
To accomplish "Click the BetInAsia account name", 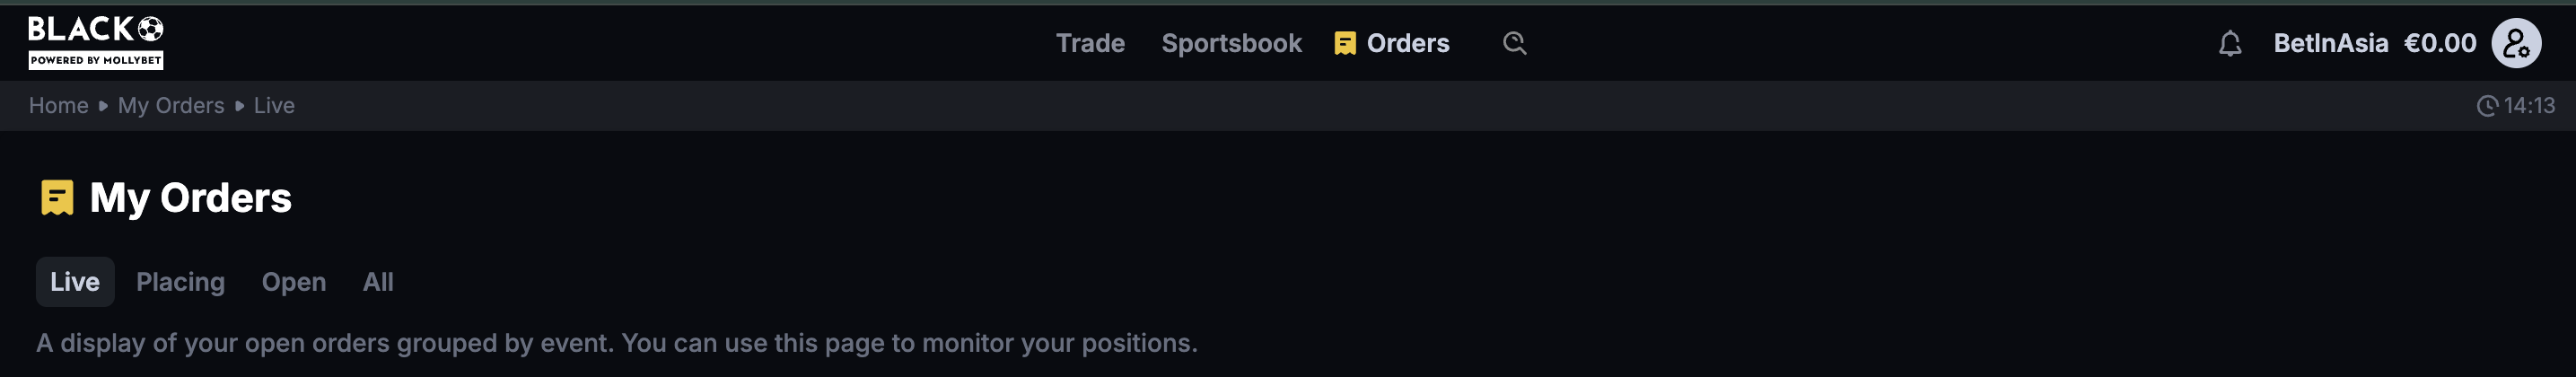I will (x=2330, y=43).
